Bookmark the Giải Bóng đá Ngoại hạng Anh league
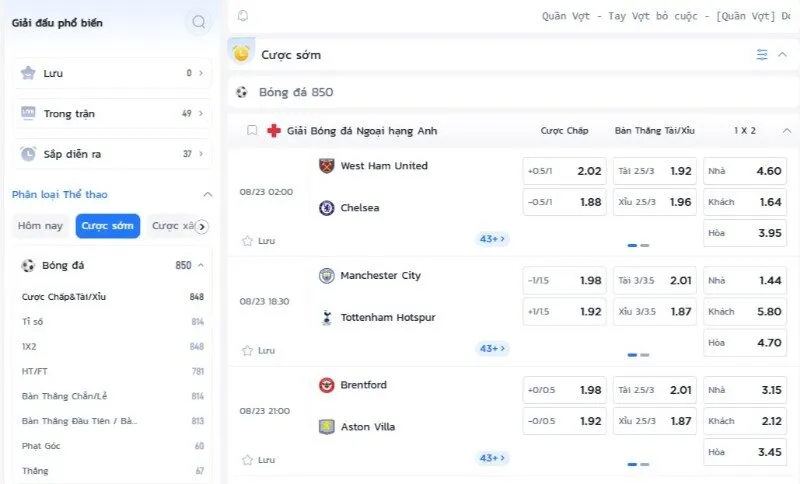Image resolution: width=800 pixels, height=484 pixels. tap(252, 131)
